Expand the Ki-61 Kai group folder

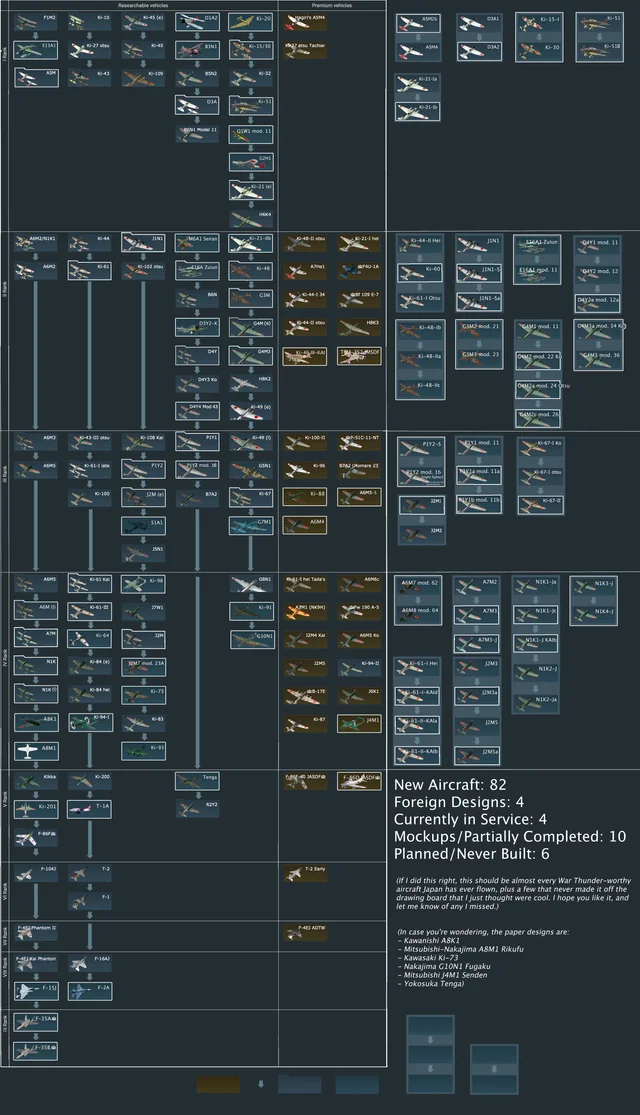coord(90,583)
